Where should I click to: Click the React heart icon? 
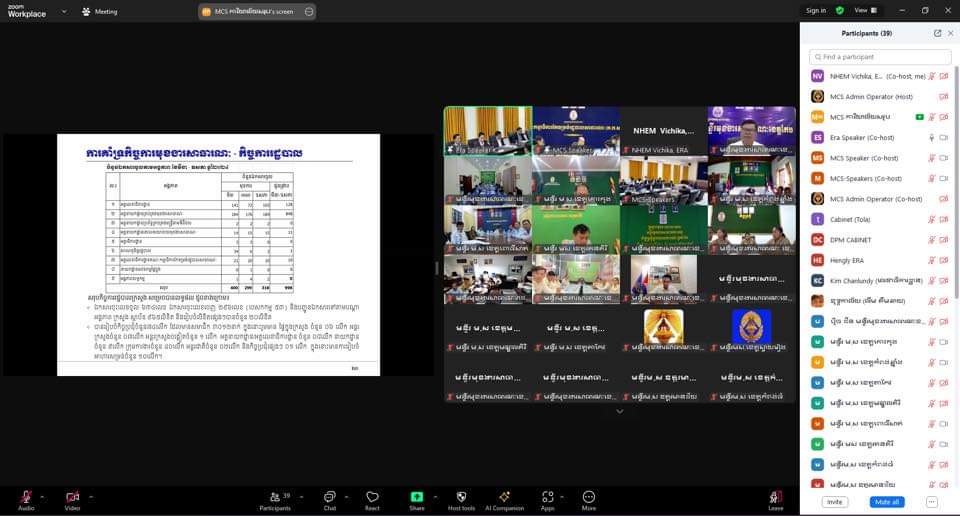pos(372,499)
